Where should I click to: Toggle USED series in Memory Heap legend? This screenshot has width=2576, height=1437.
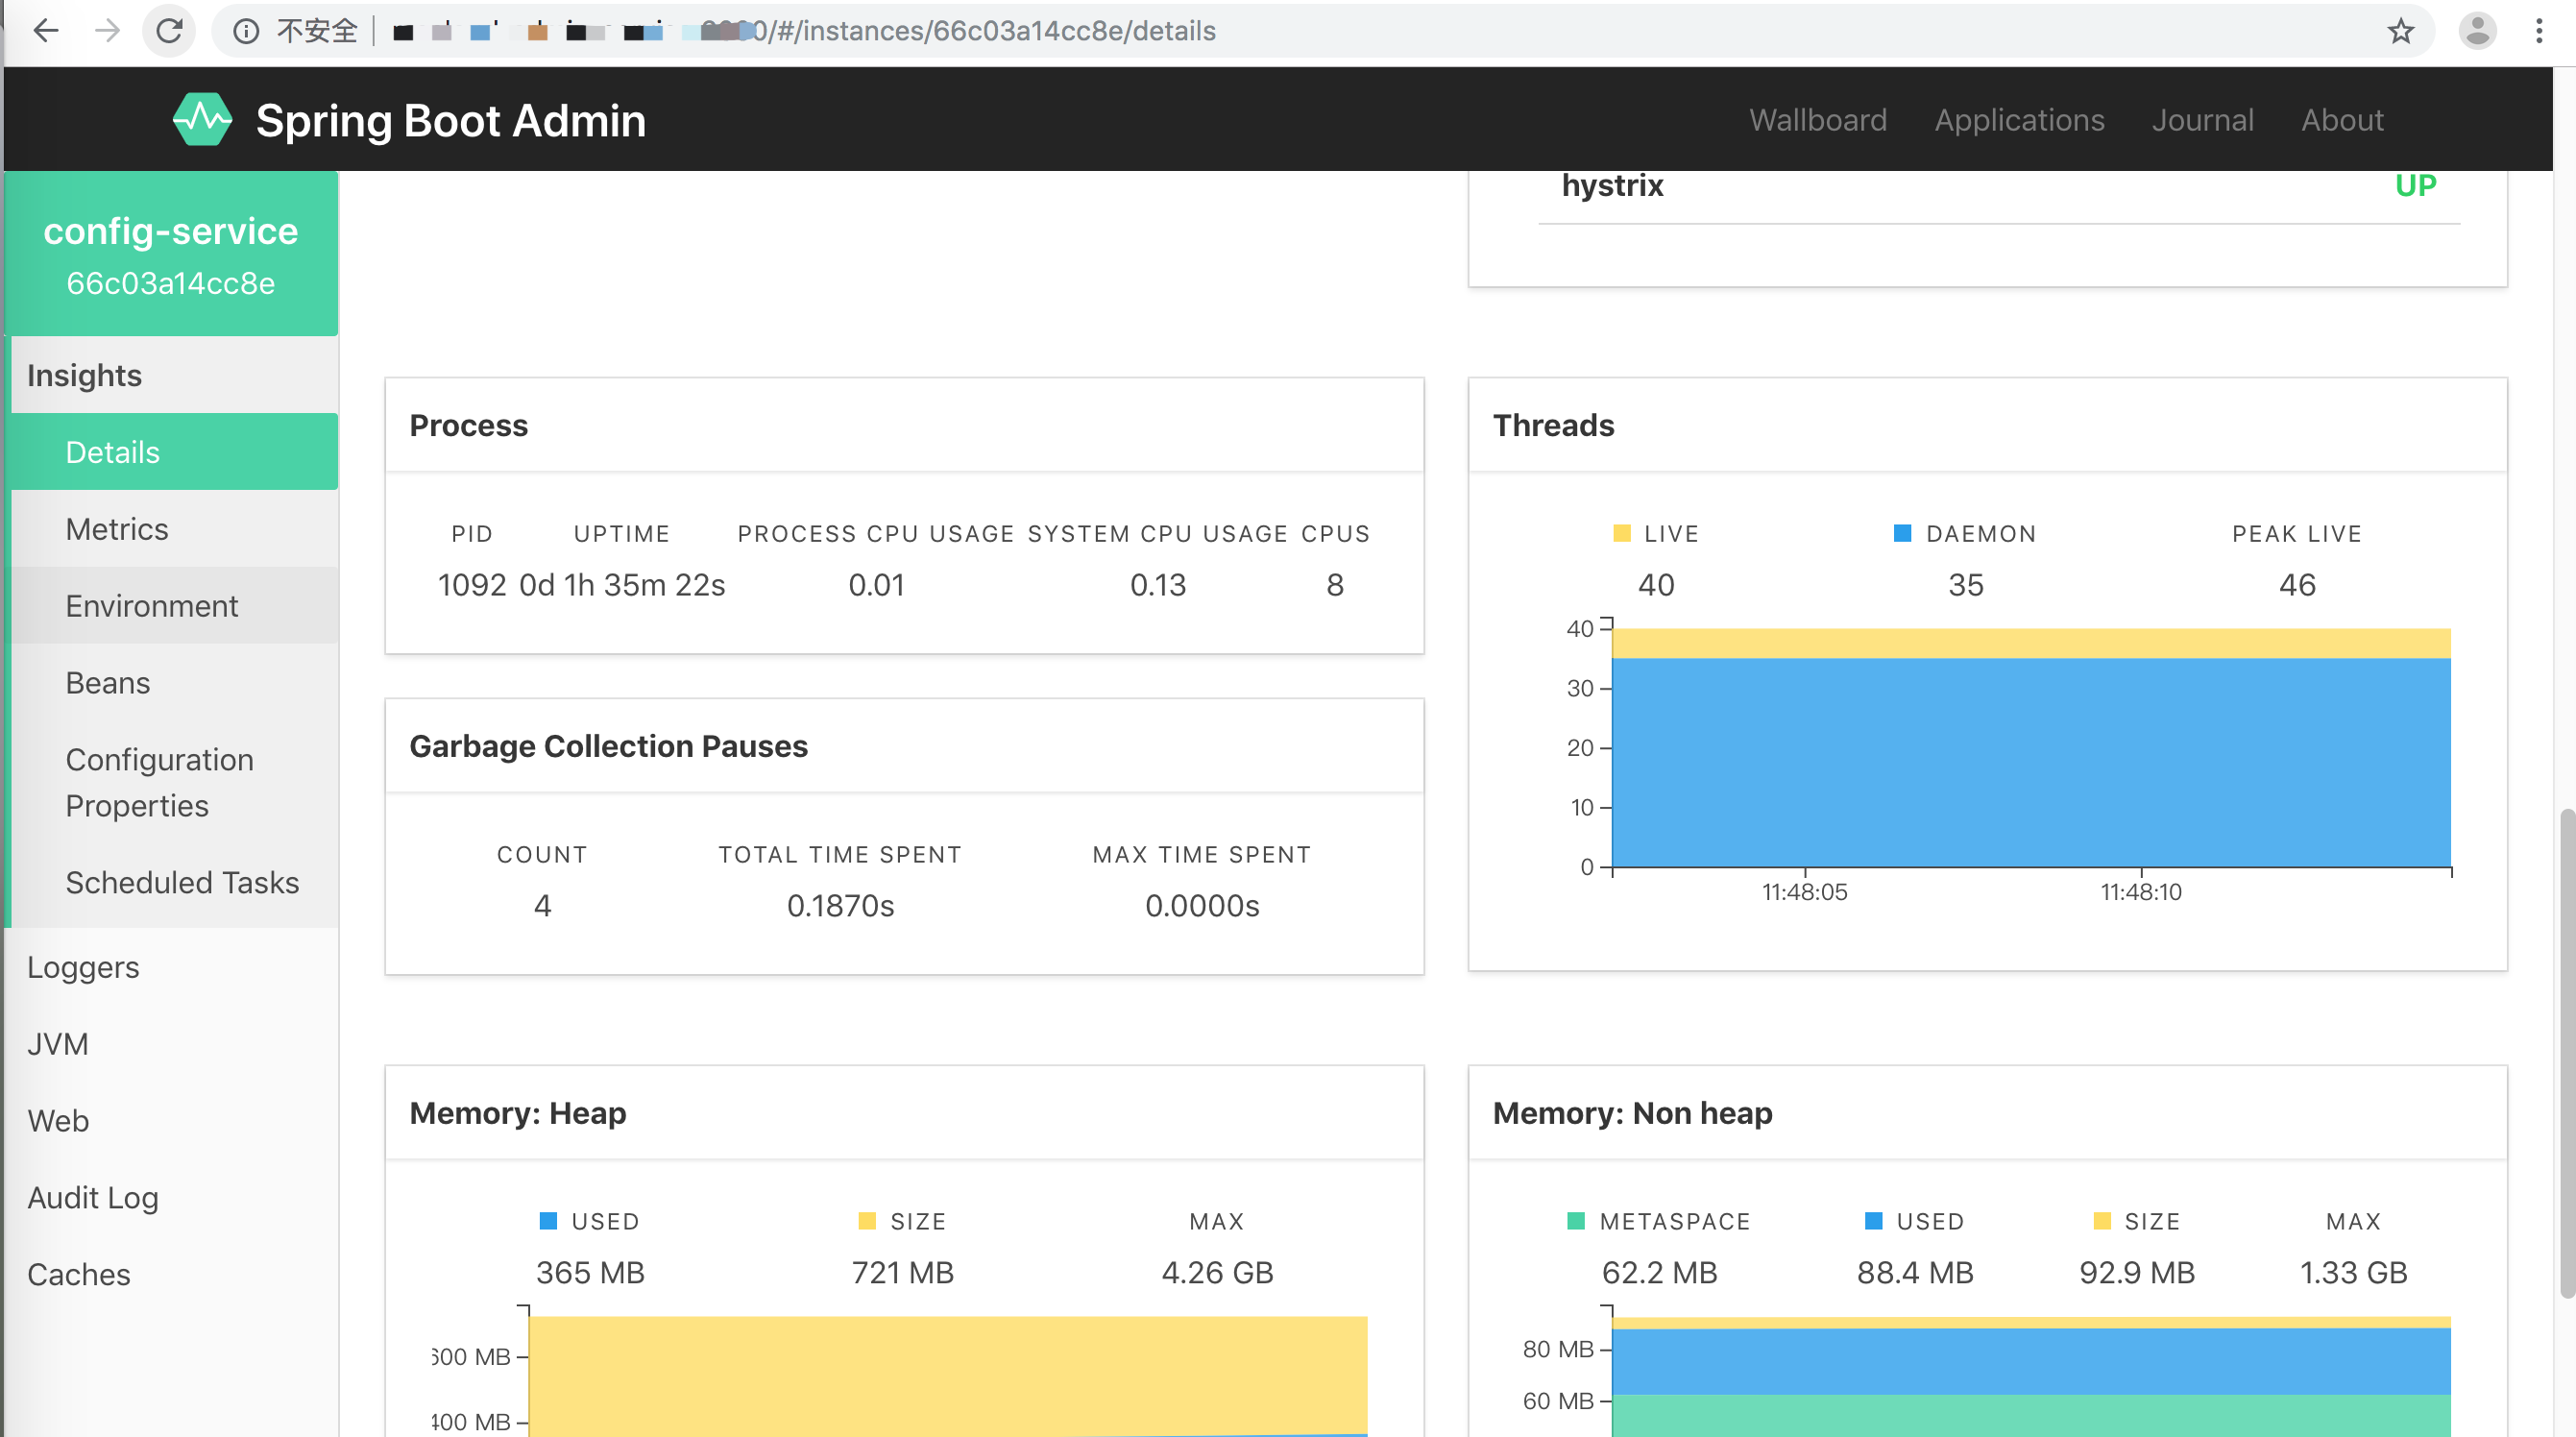[x=590, y=1220]
